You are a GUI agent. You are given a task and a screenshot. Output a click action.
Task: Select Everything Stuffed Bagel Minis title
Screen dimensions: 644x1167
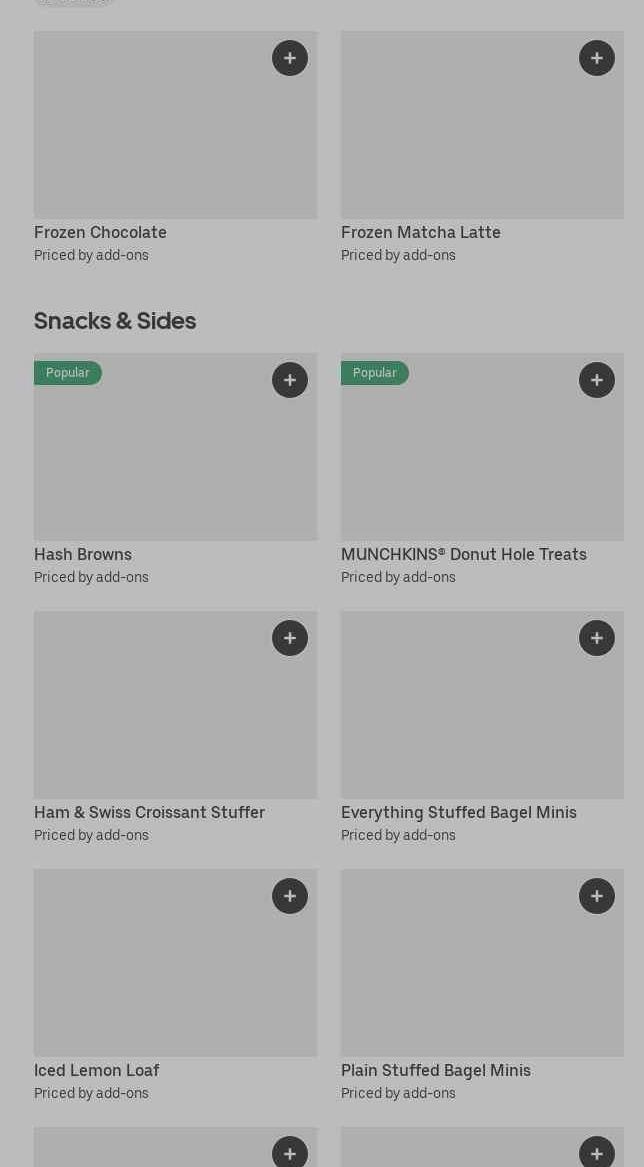(458, 812)
